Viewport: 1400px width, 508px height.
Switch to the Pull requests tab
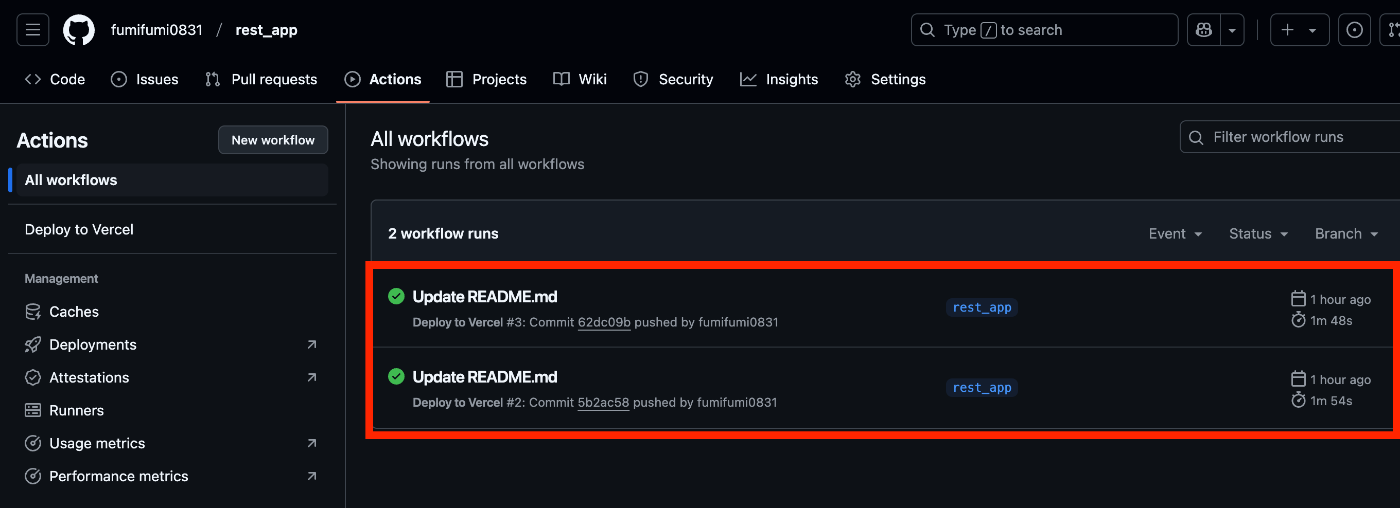261,79
